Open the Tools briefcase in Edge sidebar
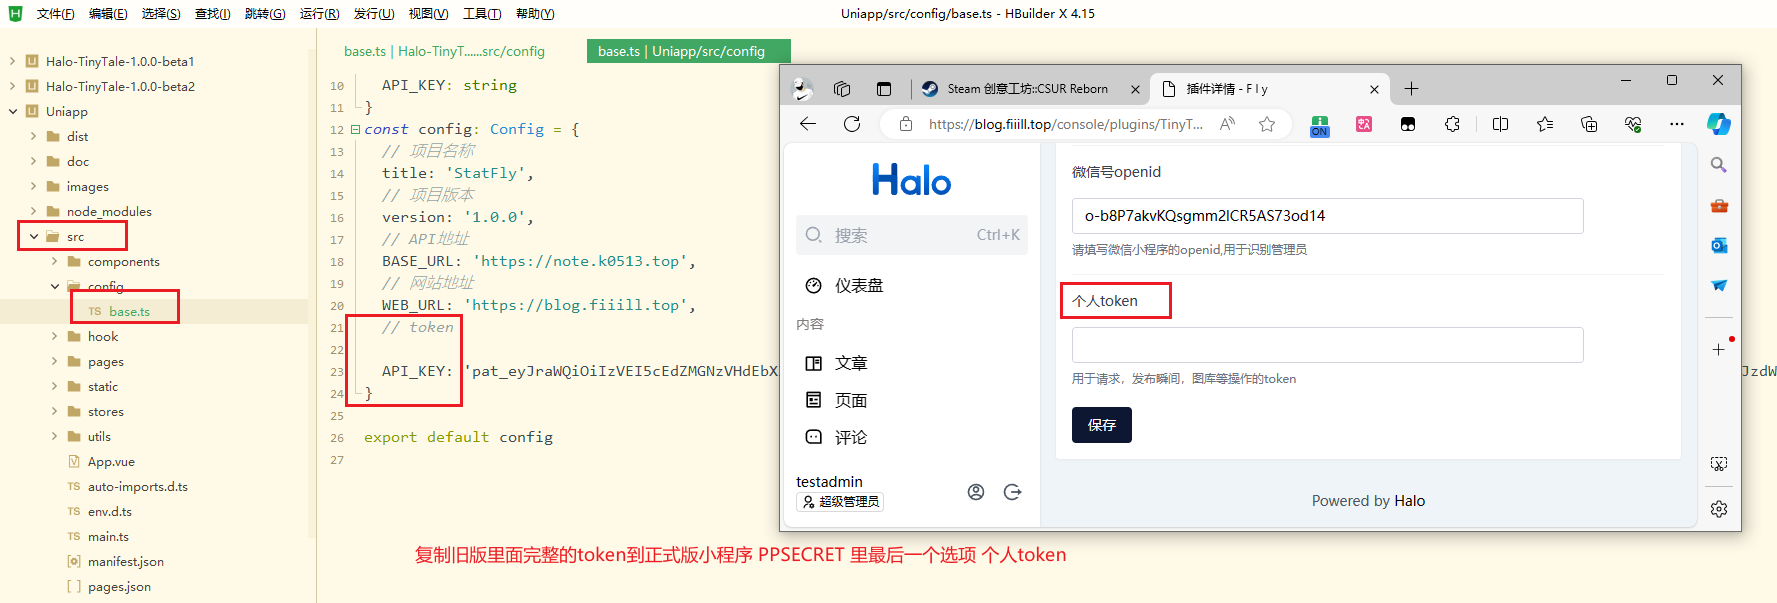 [x=1719, y=206]
